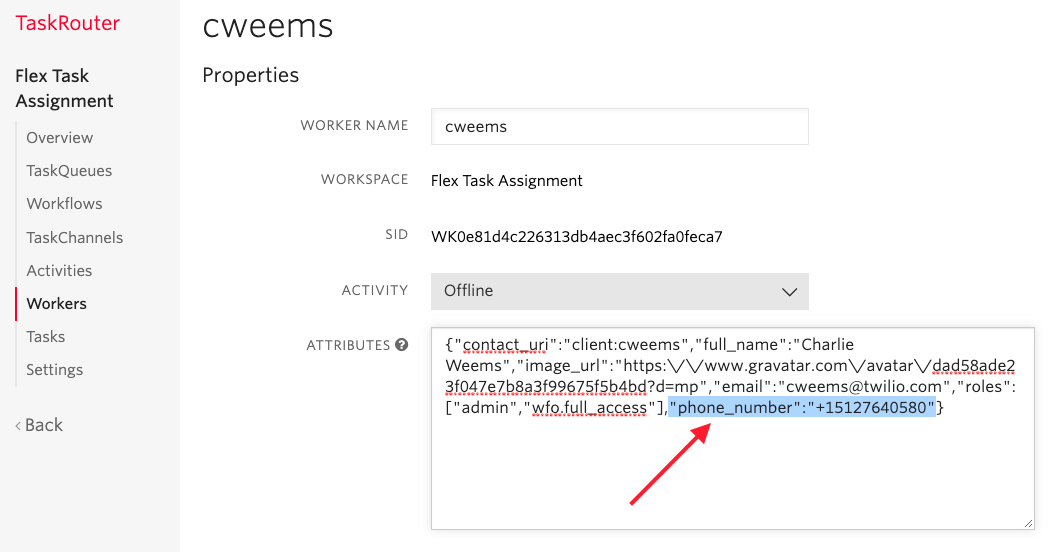This screenshot has height=552, width=1058.
Task: Open the Overview section
Action: pos(59,138)
